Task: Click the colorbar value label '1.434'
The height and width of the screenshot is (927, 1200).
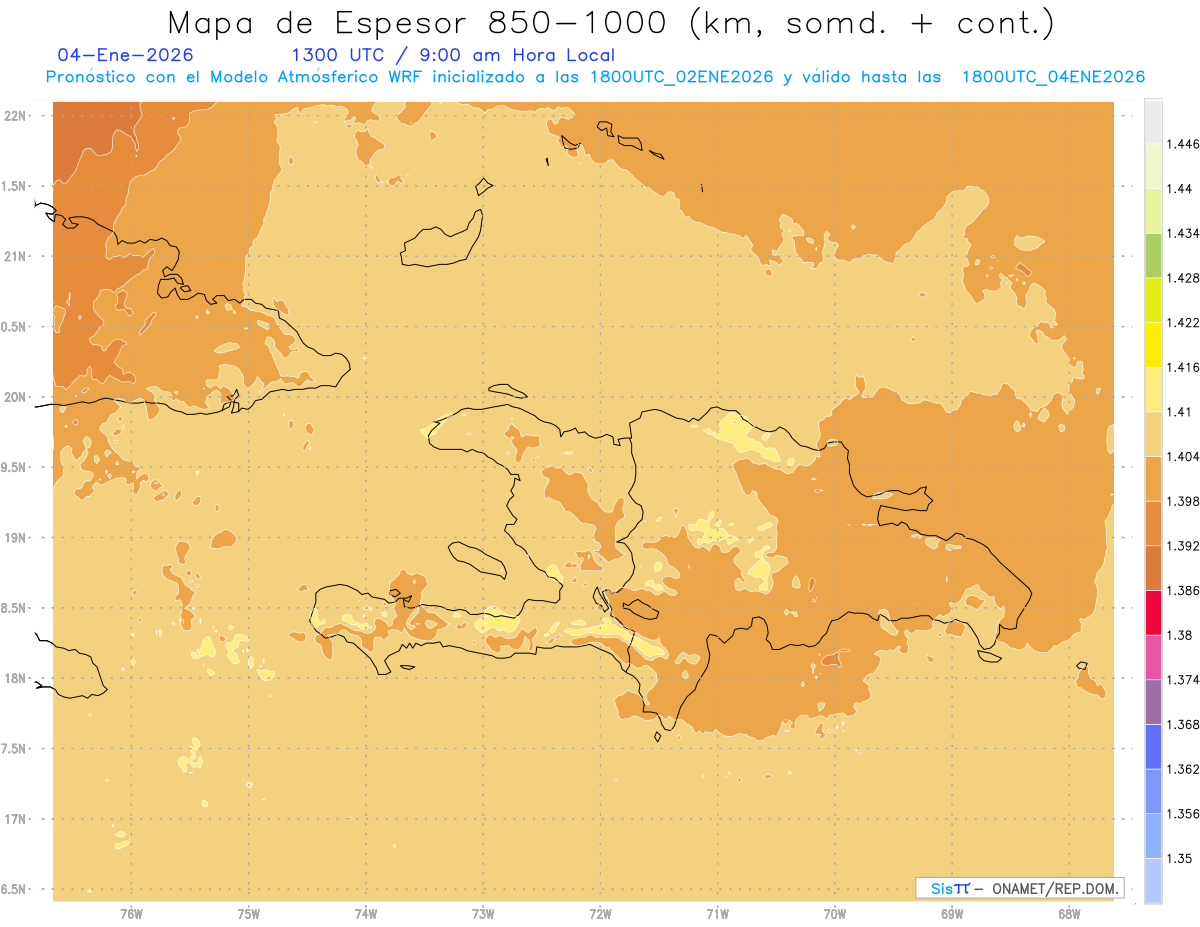Action: point(1183,233)
